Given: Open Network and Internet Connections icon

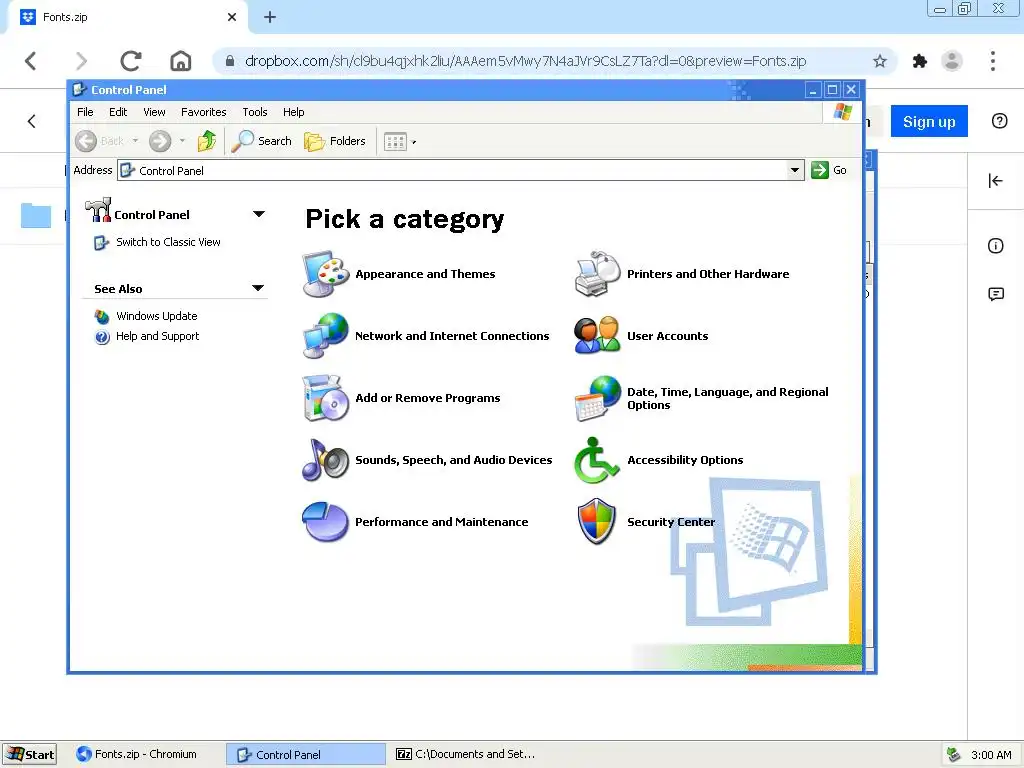Looking at the screenshot, I should [326, 336].
